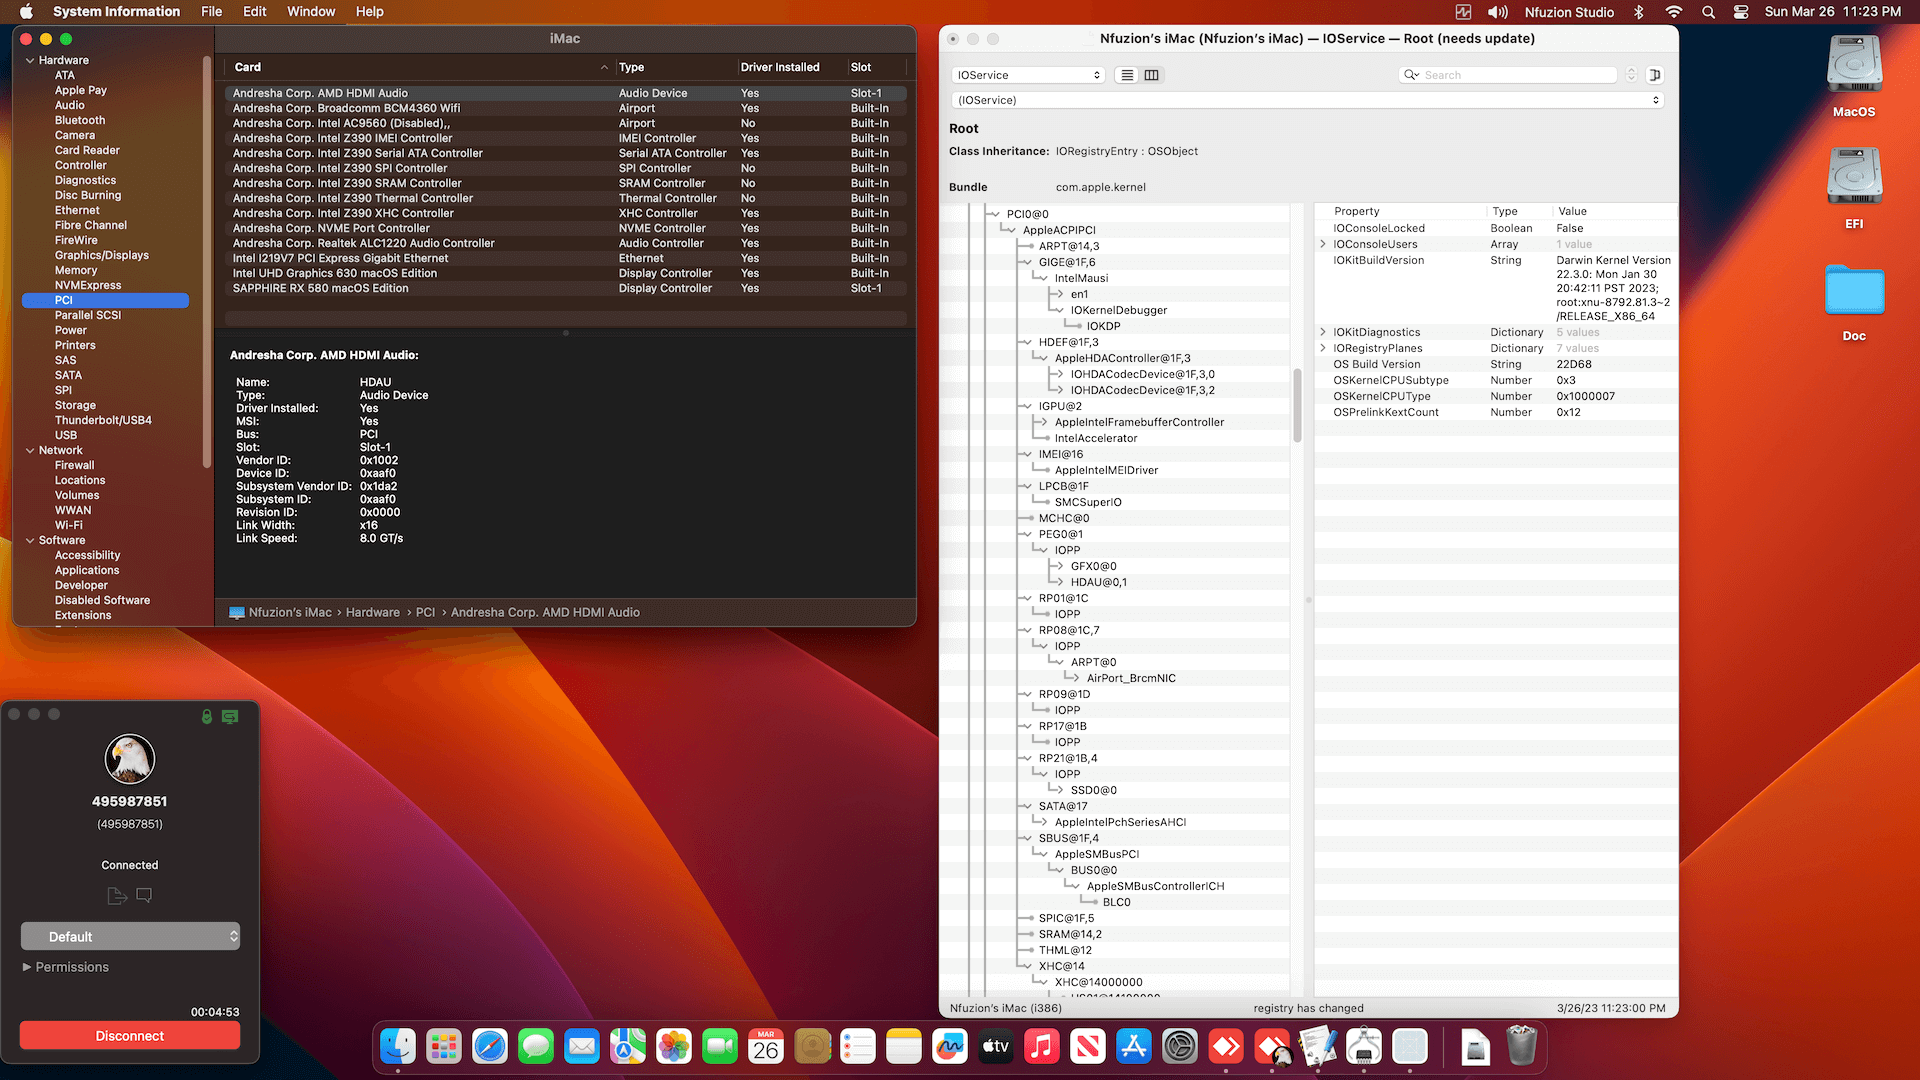This screenshot has height=1080, width=1920.
Task: Collapse the Hardware section in sidebar
Action: [x=30, y=61]
